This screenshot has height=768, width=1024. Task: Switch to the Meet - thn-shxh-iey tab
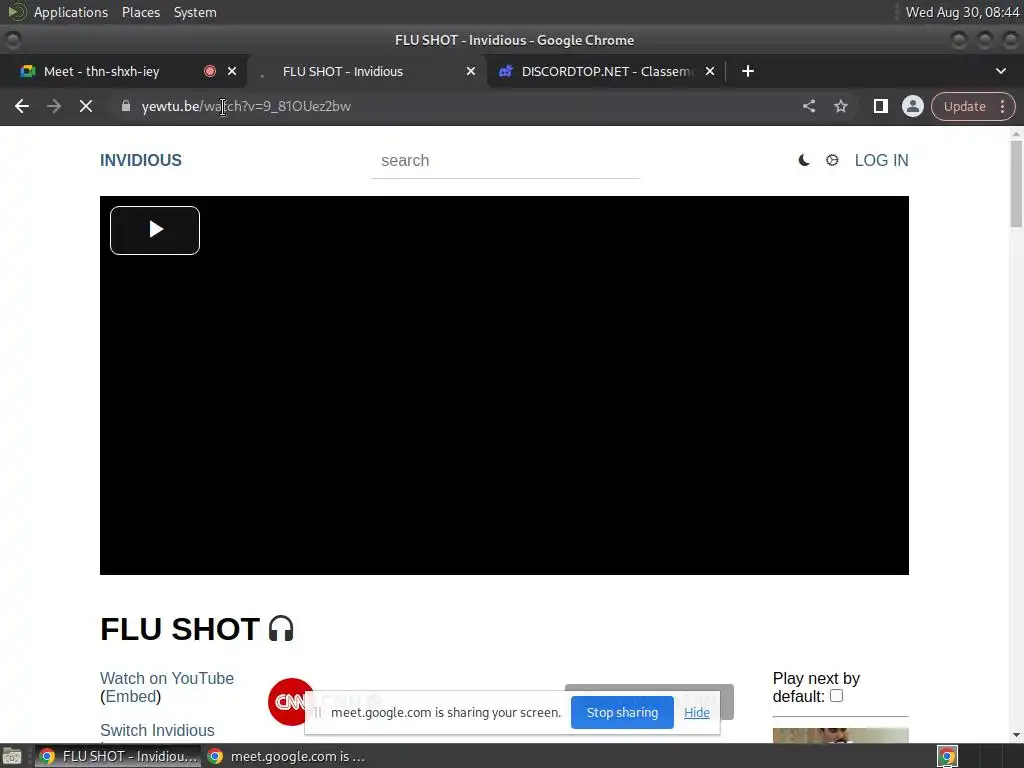point(101,71)
